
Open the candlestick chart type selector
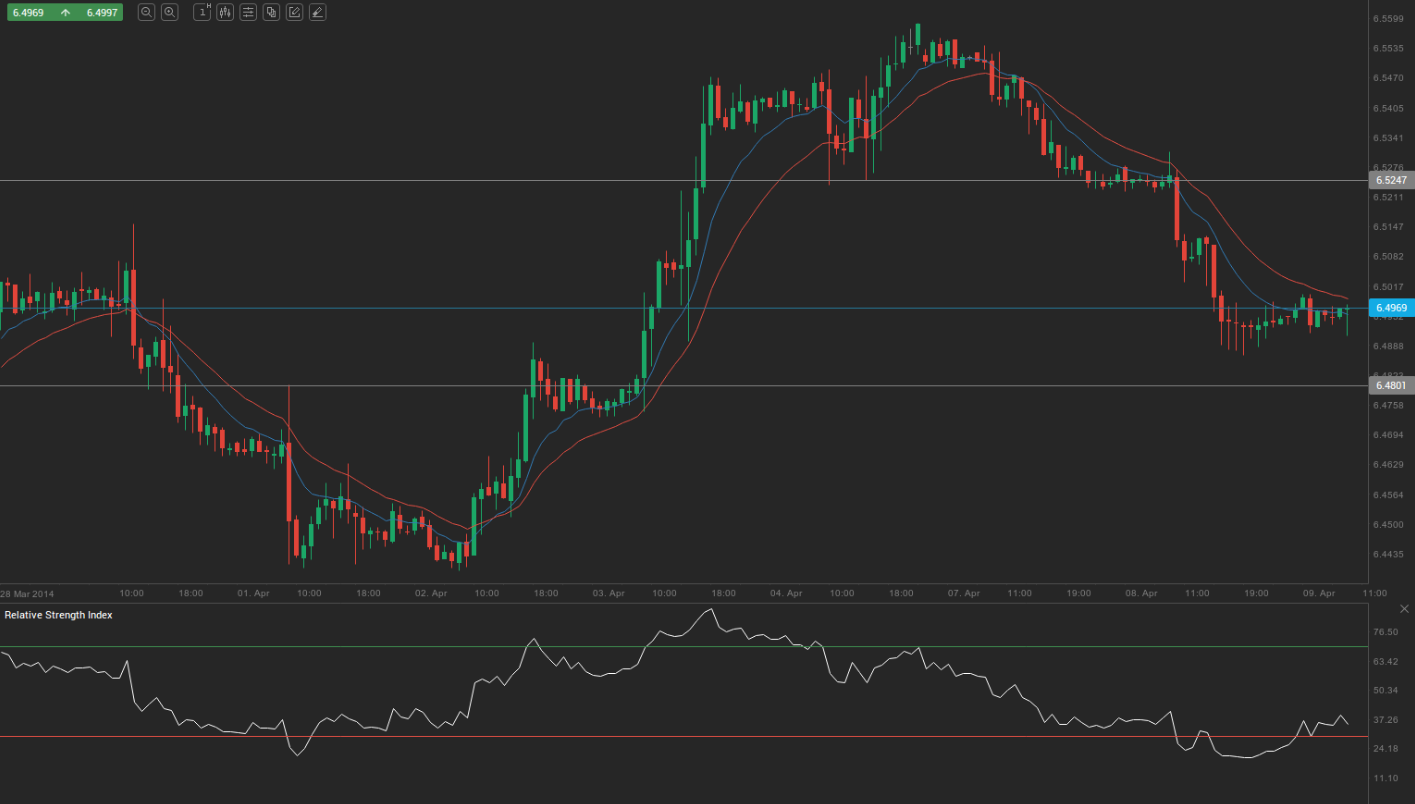pyautogui.click(x=225, y=12)
